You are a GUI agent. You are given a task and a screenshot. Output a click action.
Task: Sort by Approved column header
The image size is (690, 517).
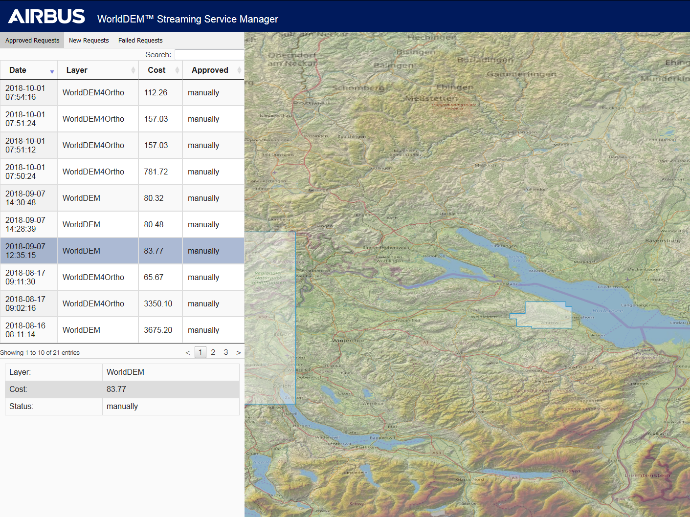[213, 70]
